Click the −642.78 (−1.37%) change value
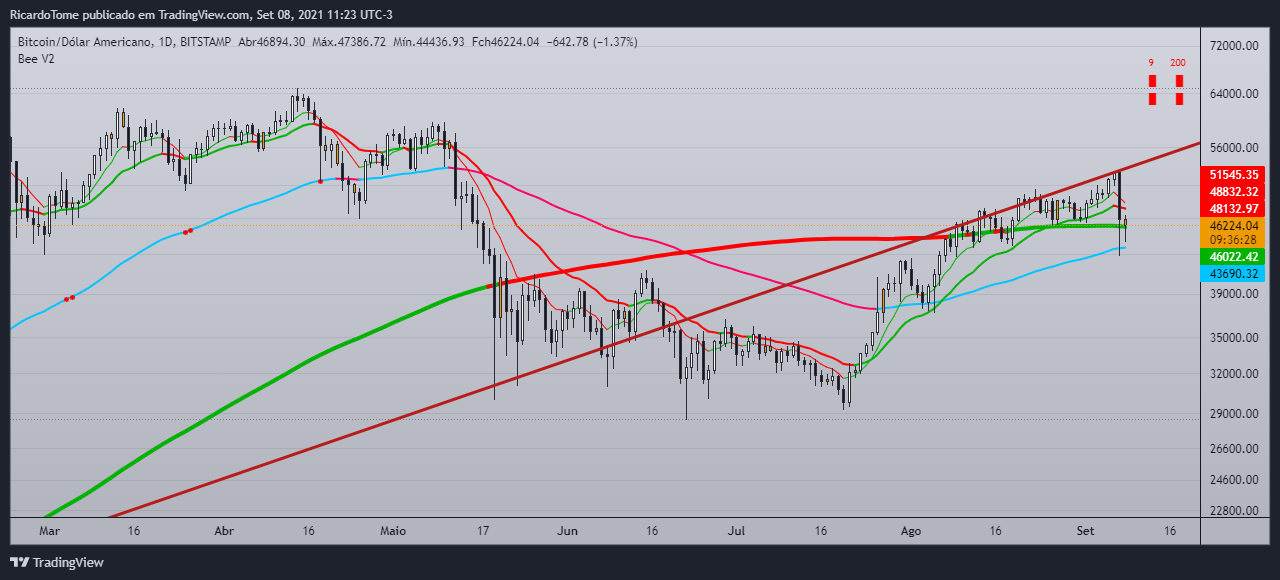Image resolution: width=1280 pixels, height=580 pixels. (594, 42)
